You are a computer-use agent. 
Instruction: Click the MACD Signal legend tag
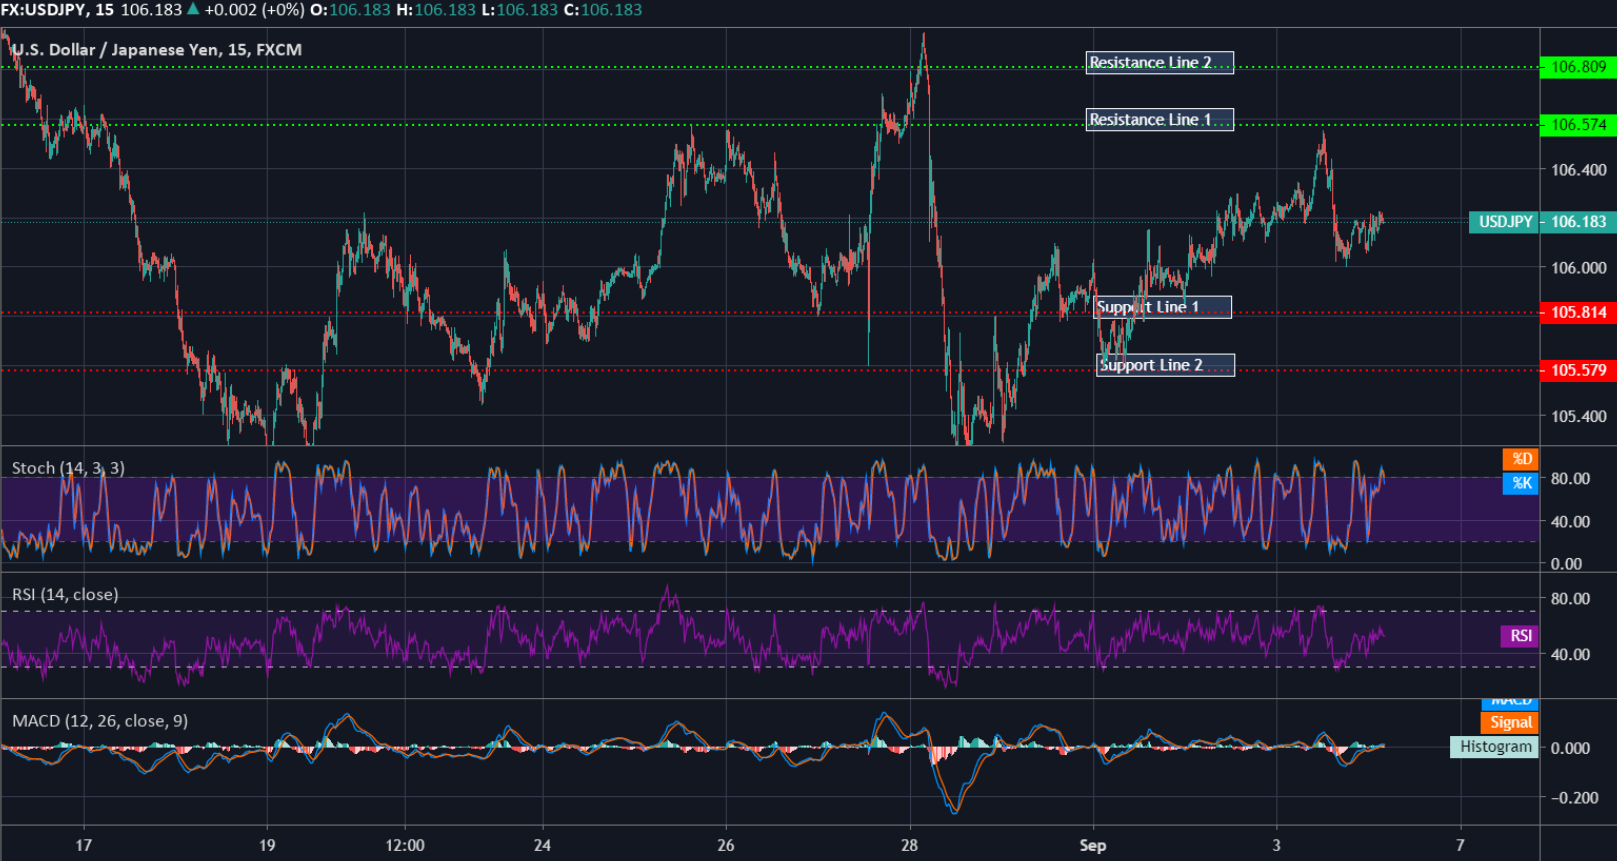(x=1510, y=722)
